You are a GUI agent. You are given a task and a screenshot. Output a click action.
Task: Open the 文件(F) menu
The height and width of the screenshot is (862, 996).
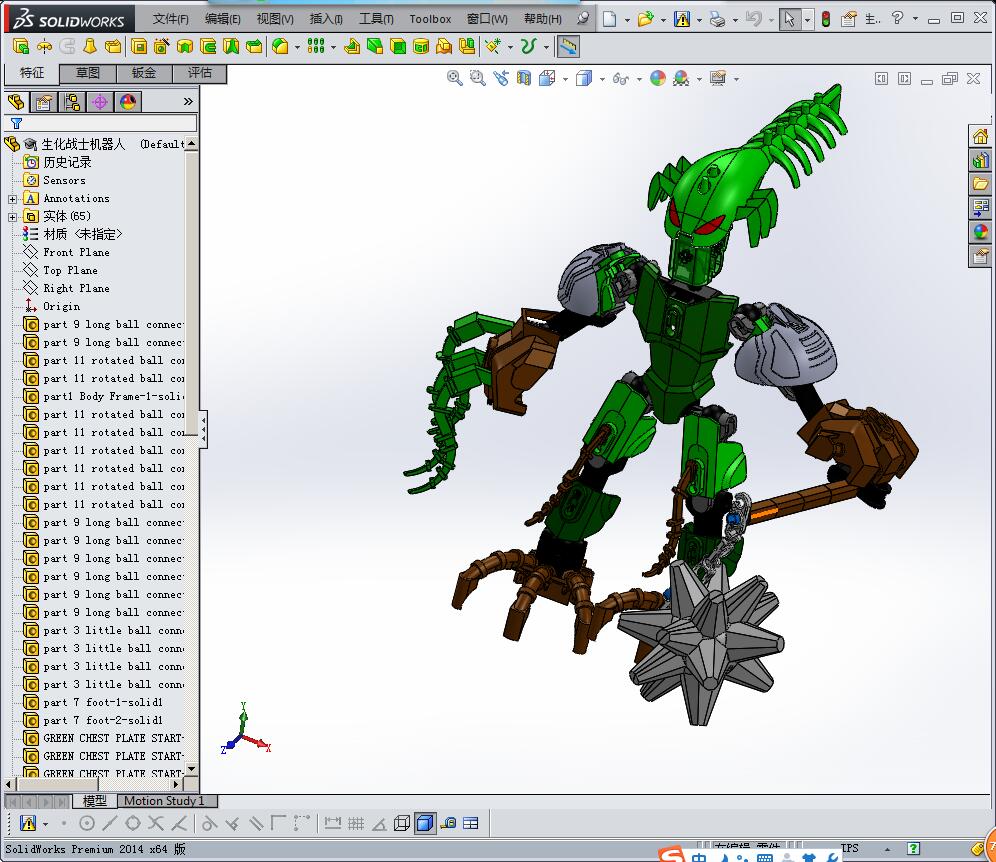pos(171,19)
